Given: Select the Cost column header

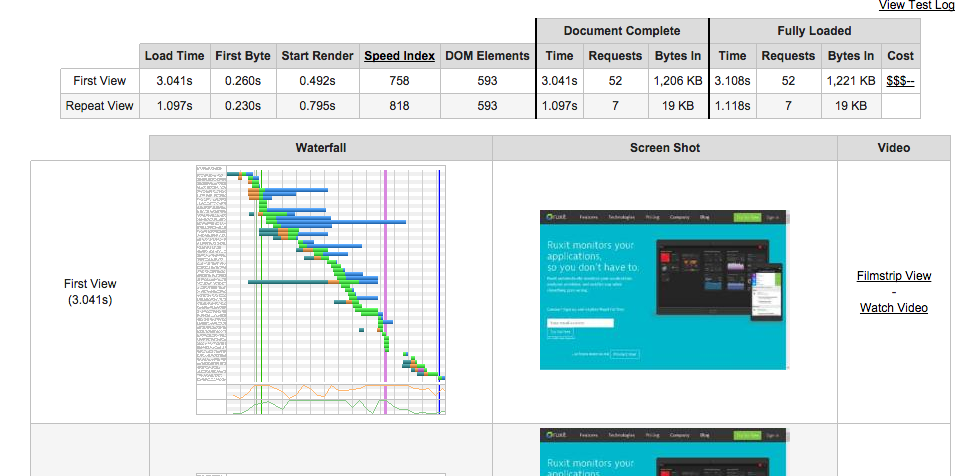Looking at the screenshot, I should [900, 56].
